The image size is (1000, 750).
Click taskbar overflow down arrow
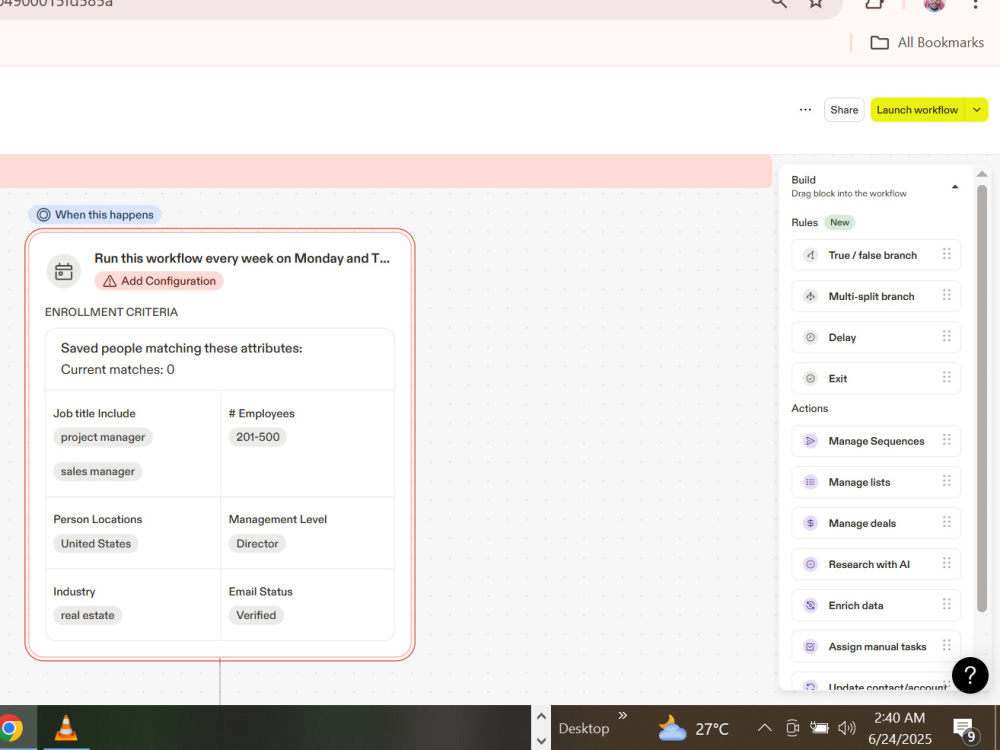pyautogui.click(x=541, y=741)
